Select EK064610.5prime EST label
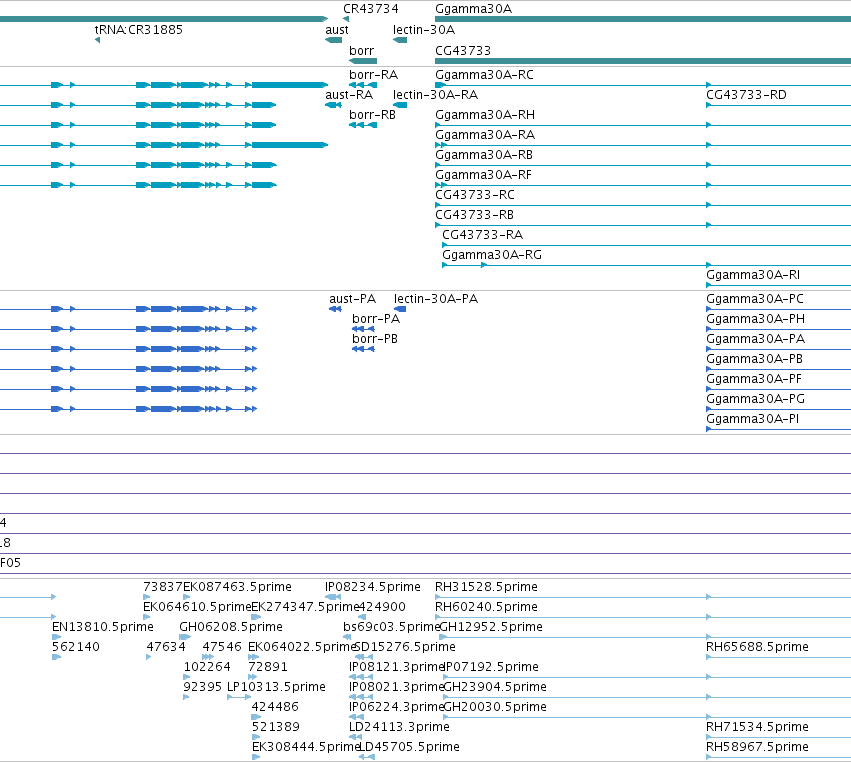The width and height of the screenshot is (851, 762). pos(197,607)
